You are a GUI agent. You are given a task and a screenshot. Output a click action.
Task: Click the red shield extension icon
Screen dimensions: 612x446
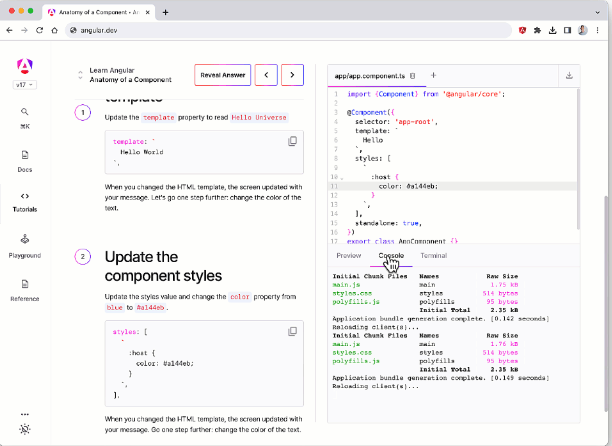[x=522, y=30]
